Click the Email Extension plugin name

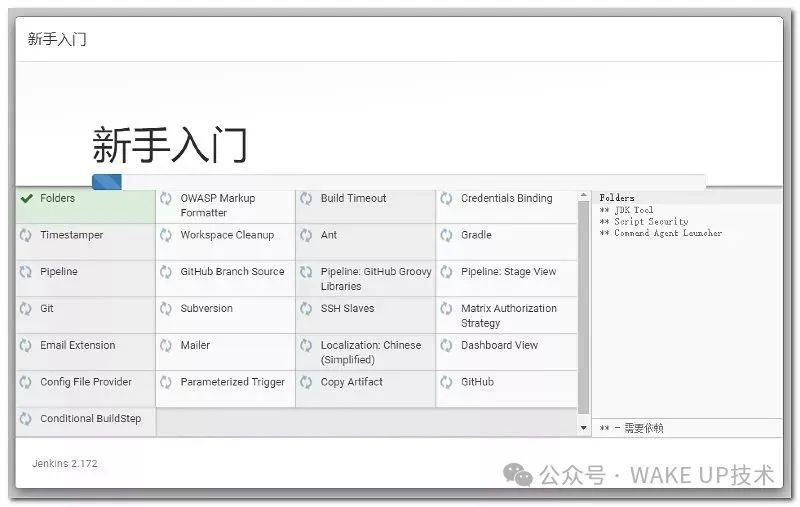pyautogui.click(x=78, y=345)
